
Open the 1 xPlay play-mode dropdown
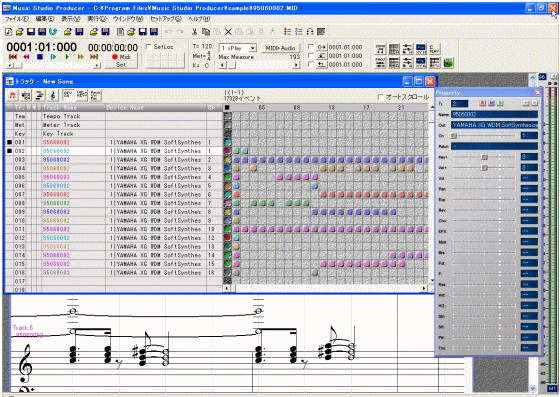pyautogui.click(x=252, y=48)
